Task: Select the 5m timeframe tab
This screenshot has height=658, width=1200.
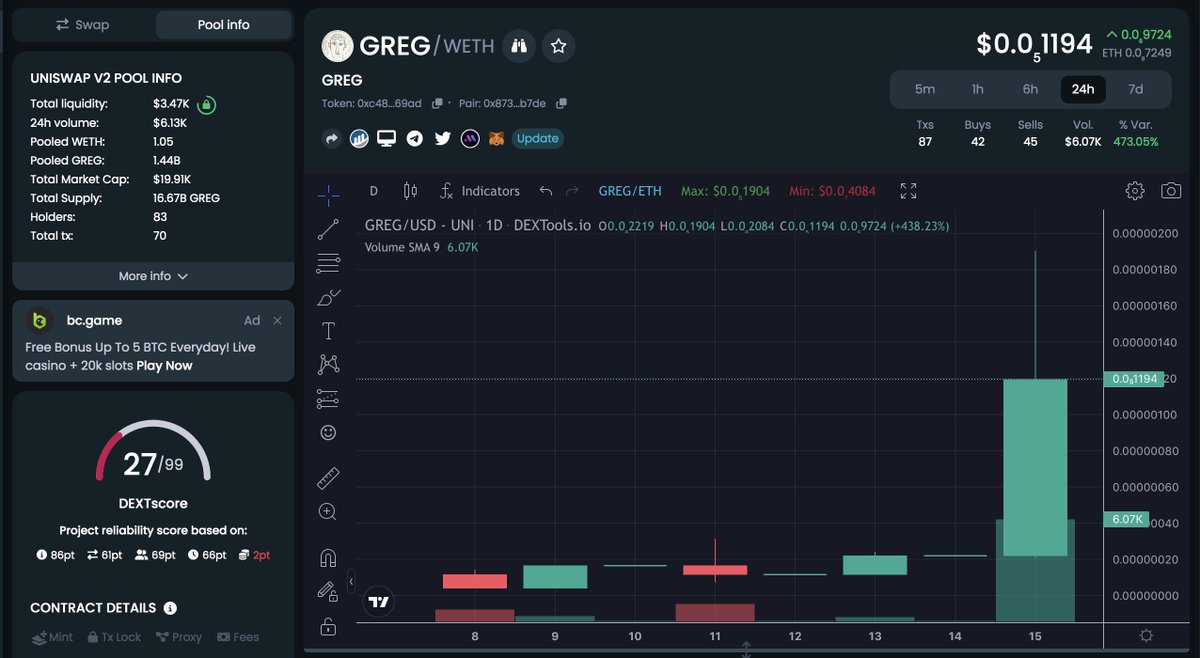Action: (x=925, y=89)
